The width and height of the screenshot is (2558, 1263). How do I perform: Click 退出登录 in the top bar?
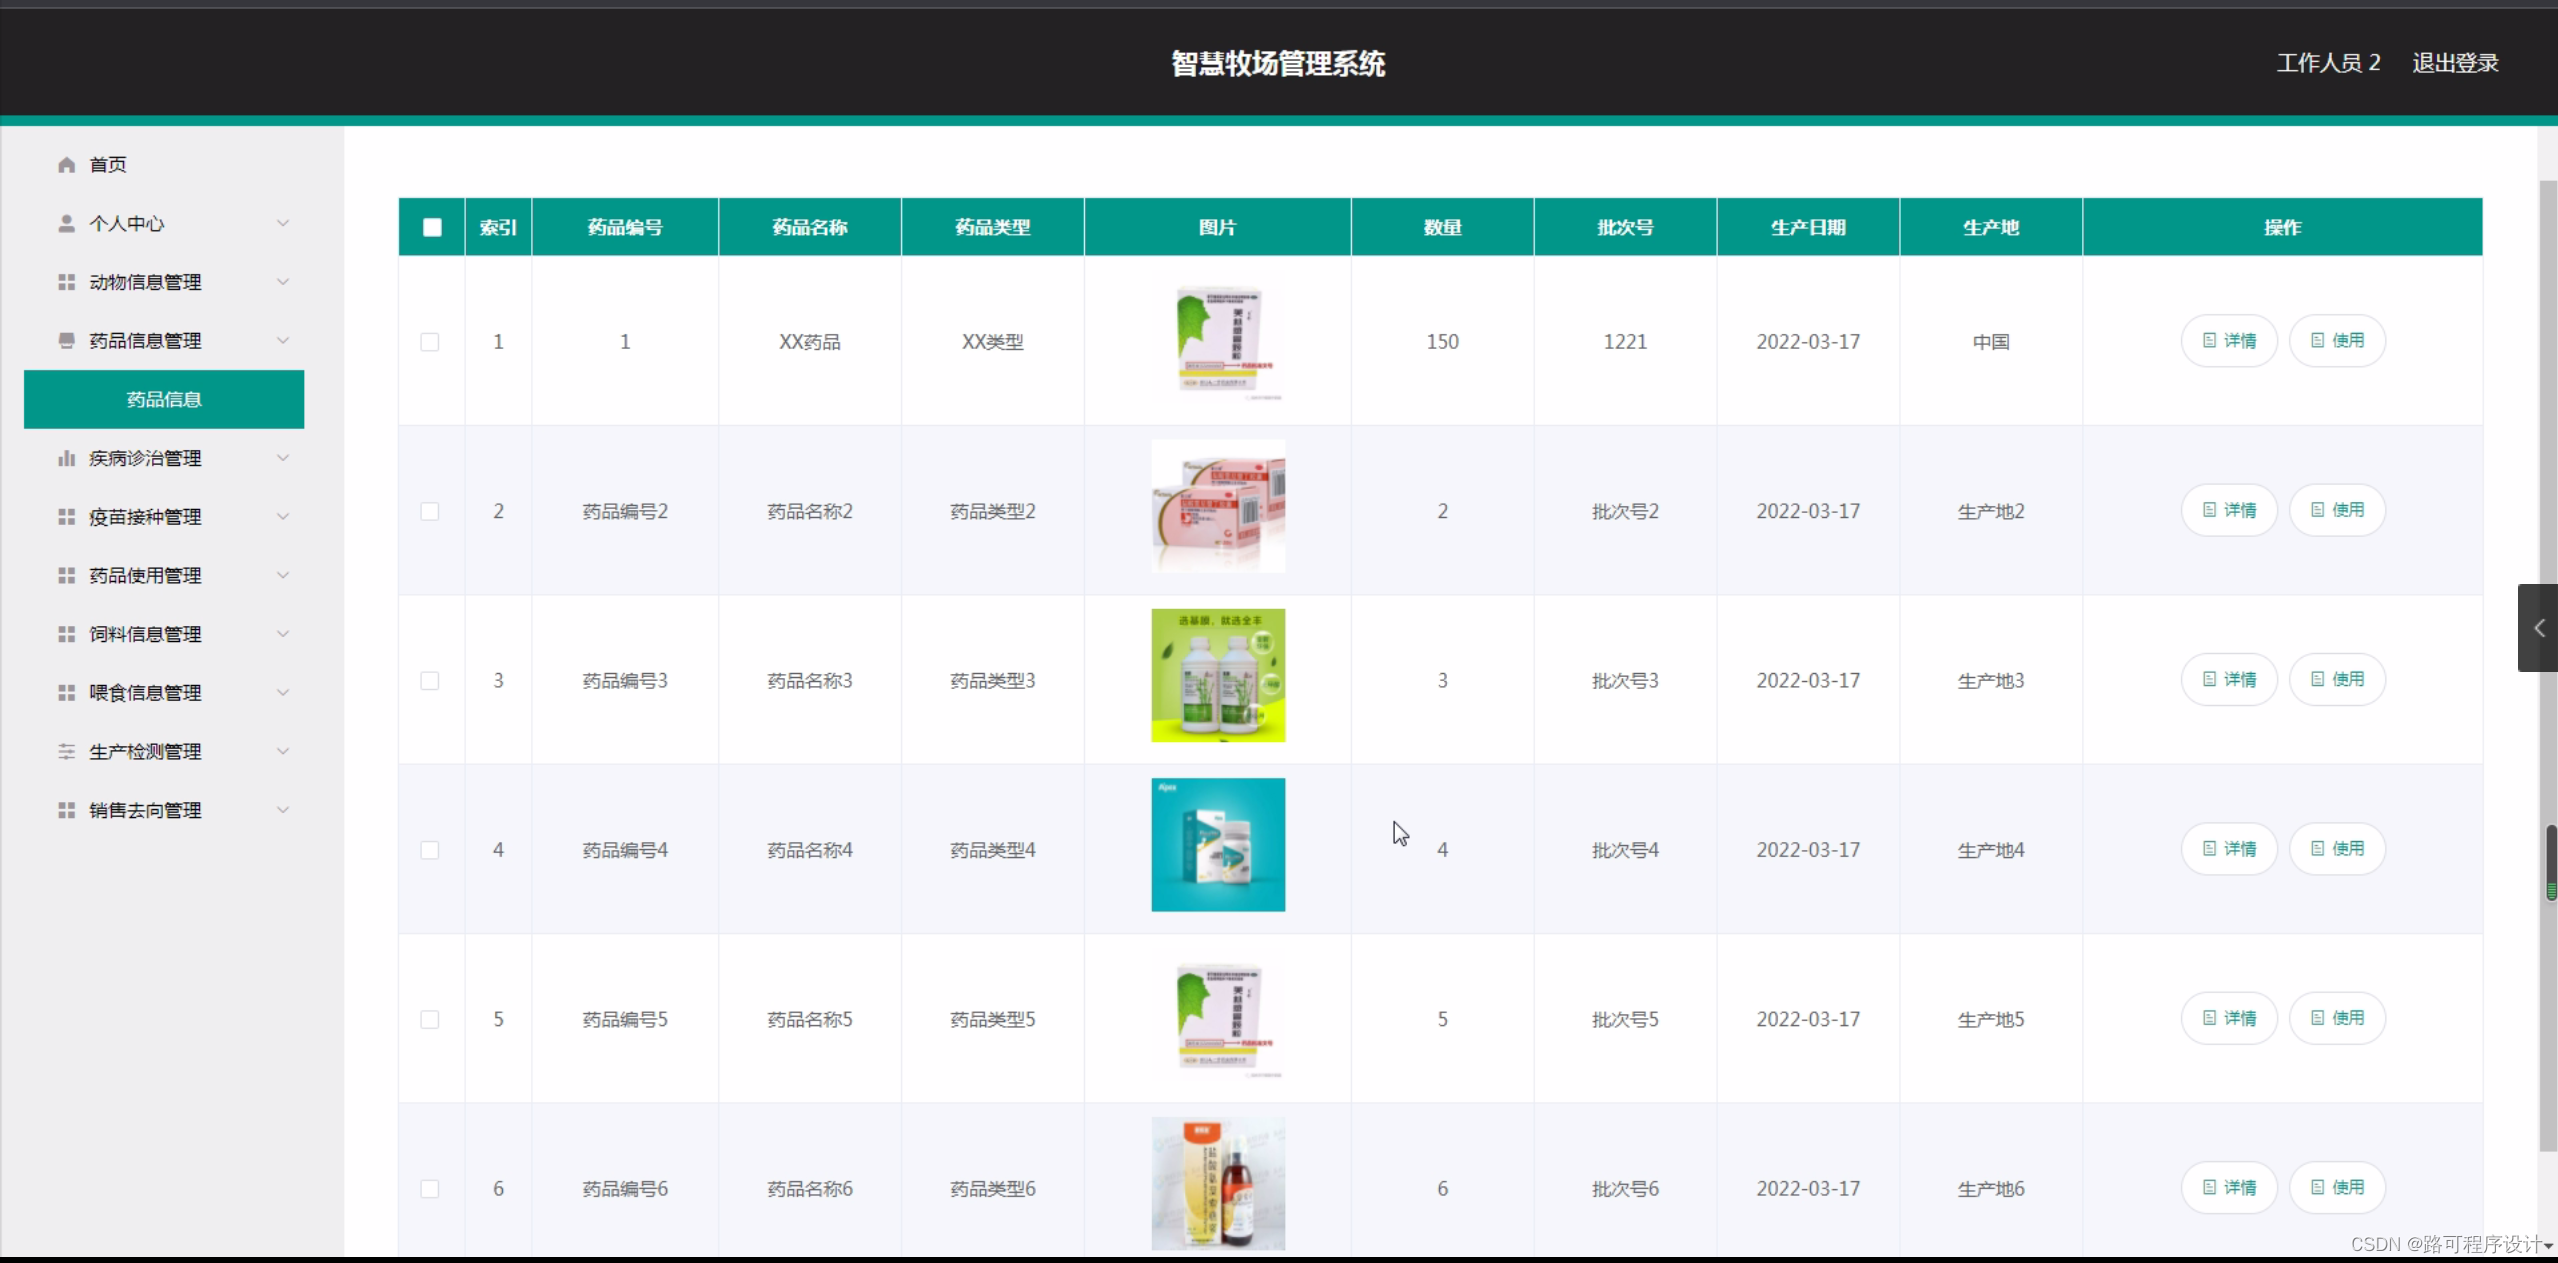[x=2455, y=62]
